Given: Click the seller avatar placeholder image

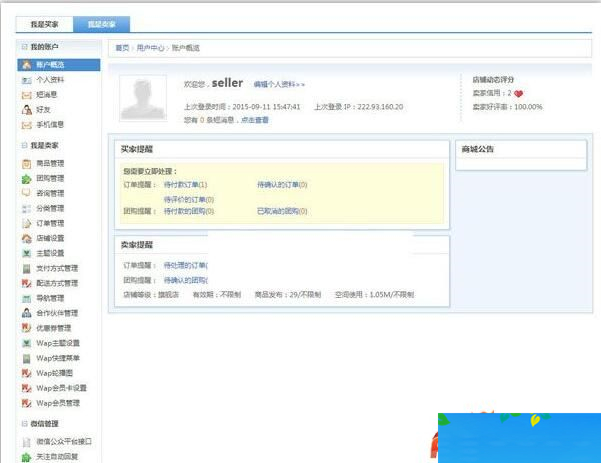Looking at the screenshot, I should [143, 98].
